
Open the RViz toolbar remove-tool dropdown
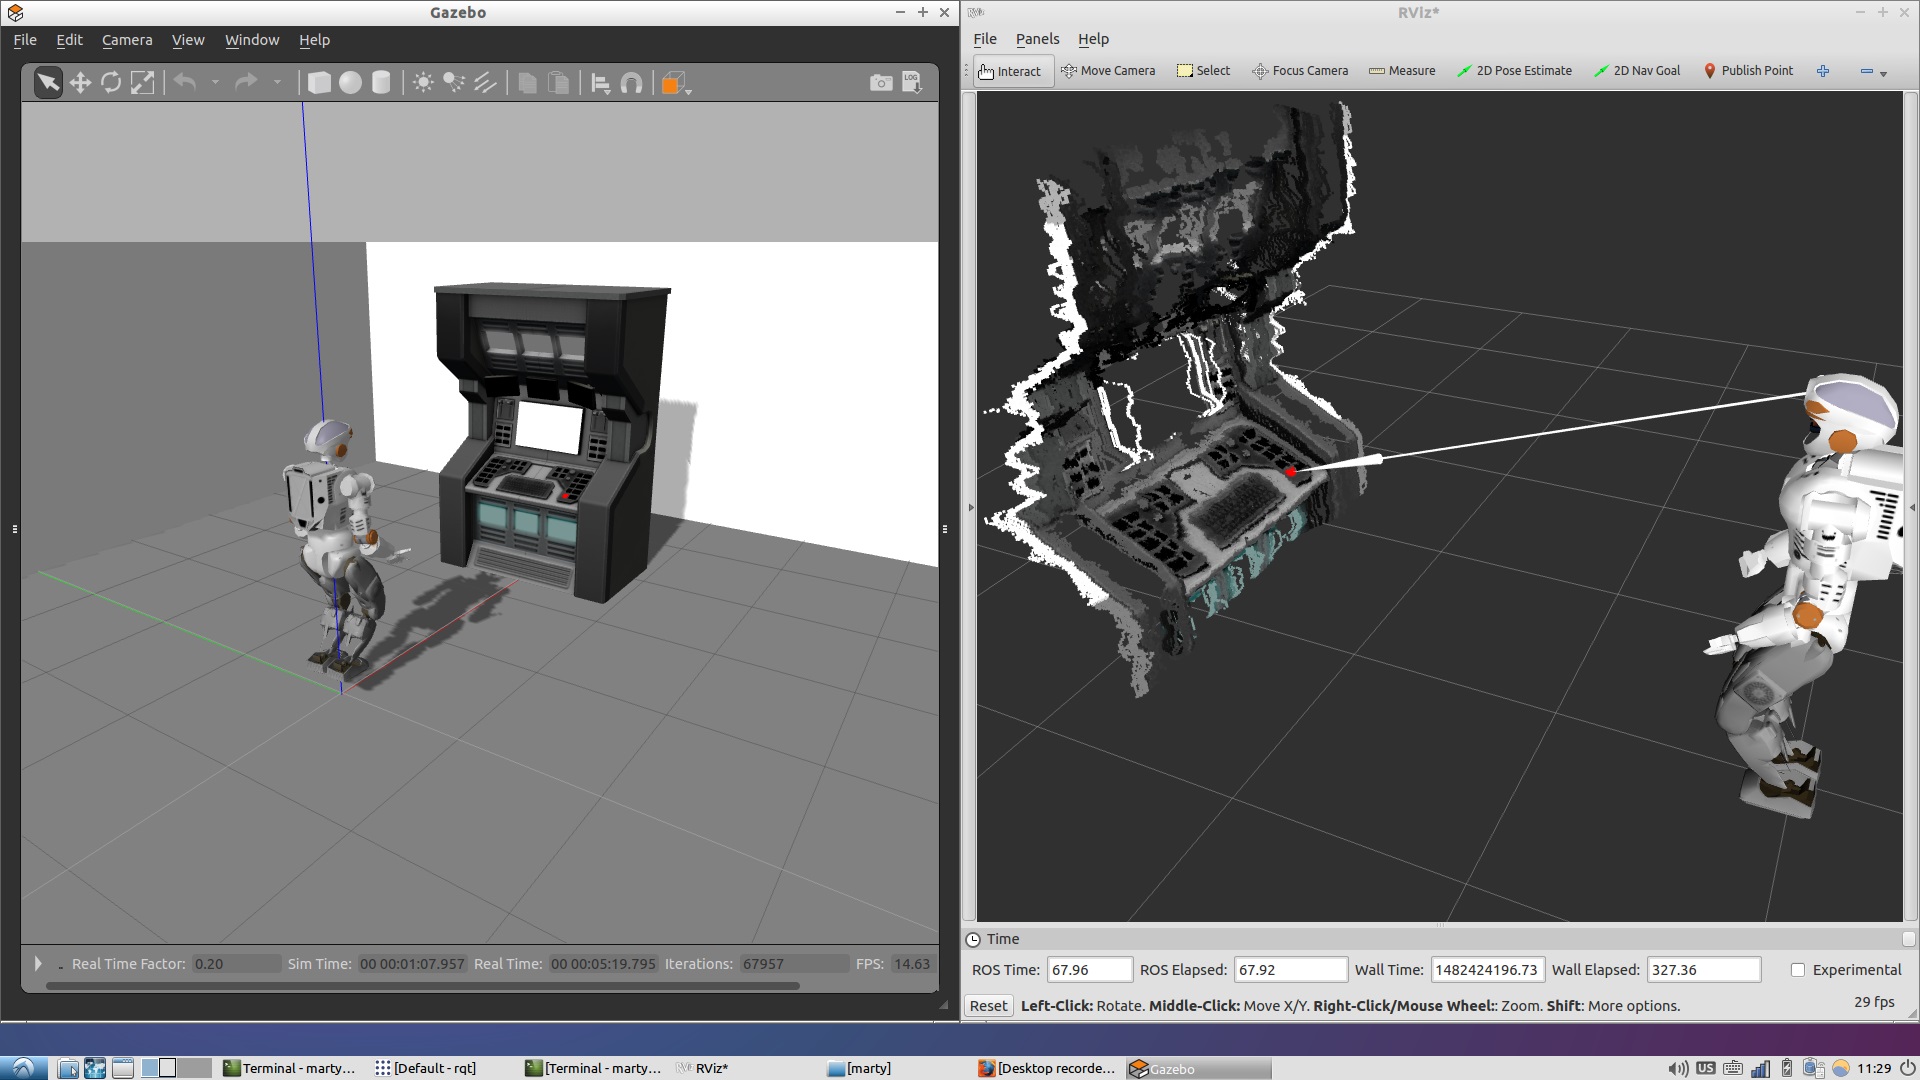1873,72
